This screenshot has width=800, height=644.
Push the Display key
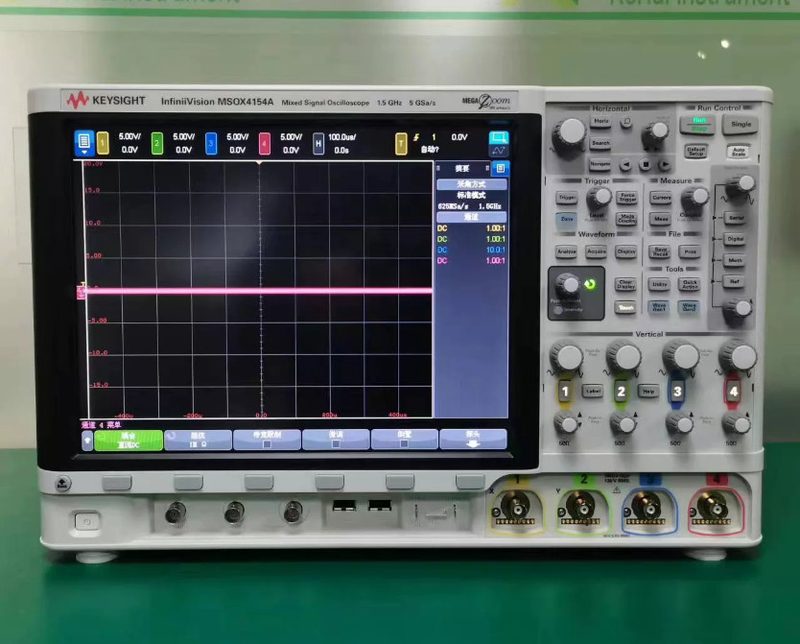[626, 252]
